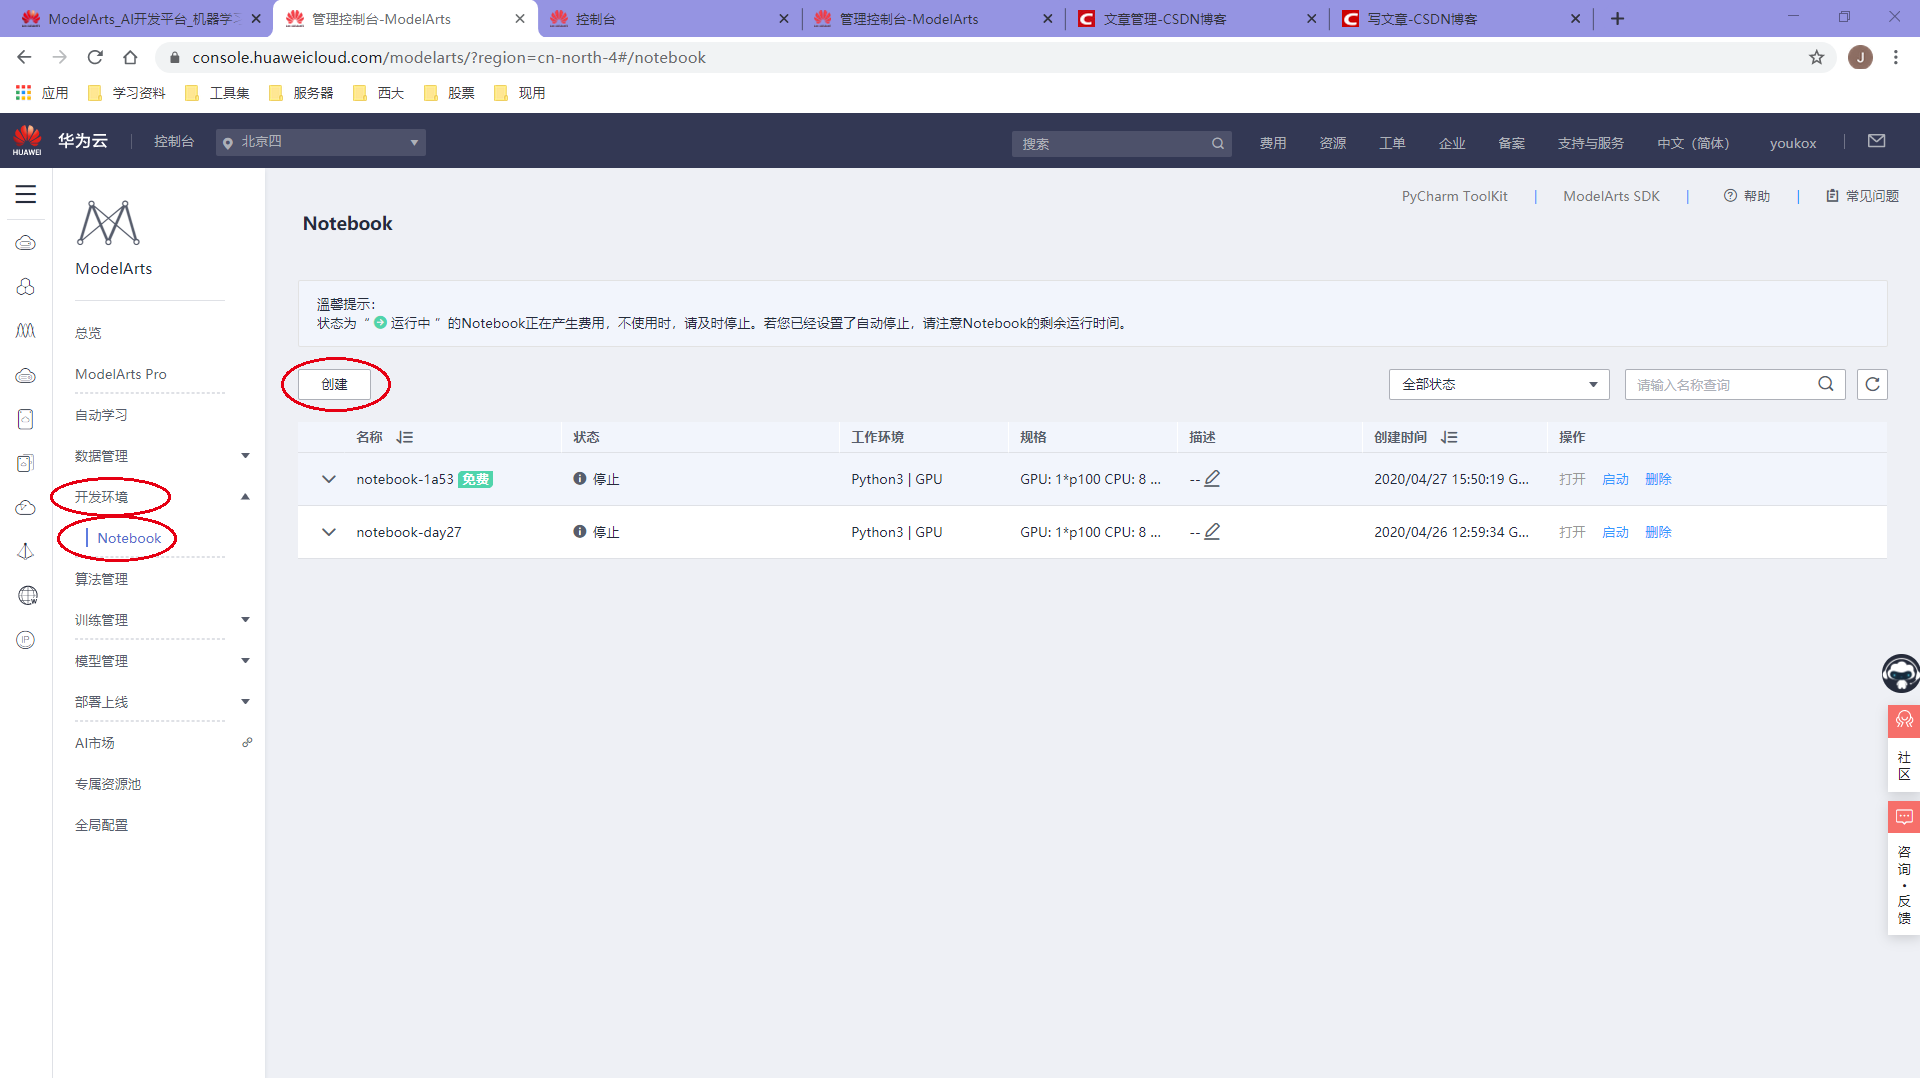1920x1078 pixels.
Task: Bookmark this page with star icon
Action: click(x=1816, y=57)
